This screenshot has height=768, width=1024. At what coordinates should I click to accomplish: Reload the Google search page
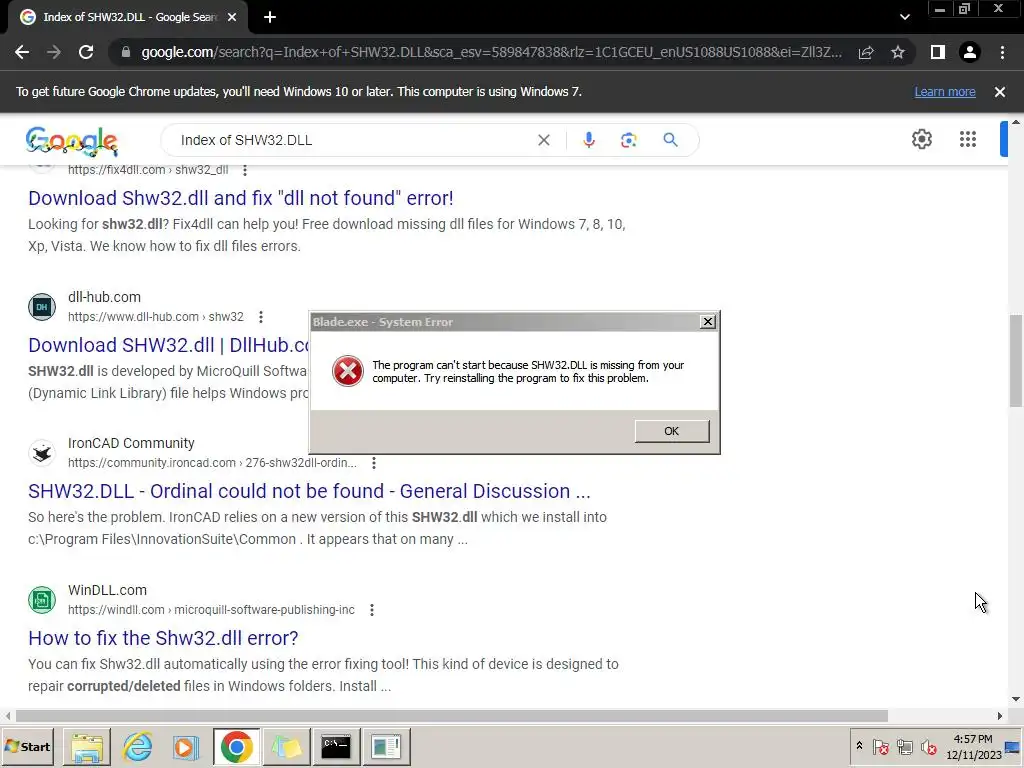click(x=86, y=52)
